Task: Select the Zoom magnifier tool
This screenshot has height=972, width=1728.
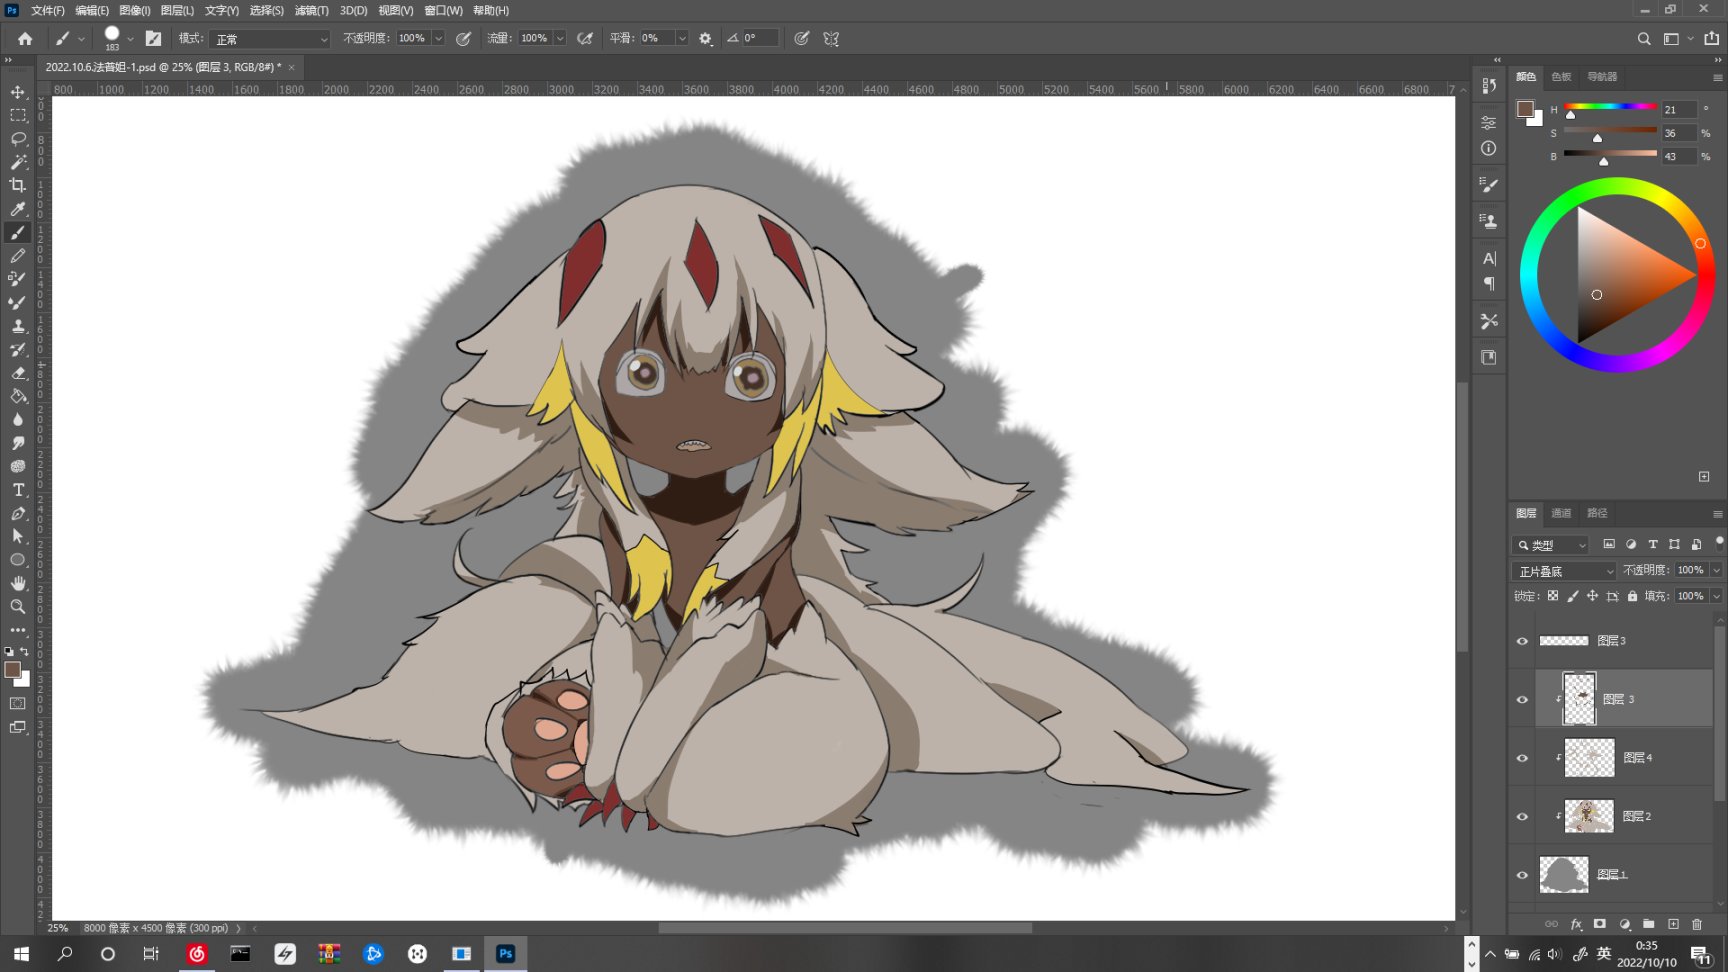Action: [18, 607]
